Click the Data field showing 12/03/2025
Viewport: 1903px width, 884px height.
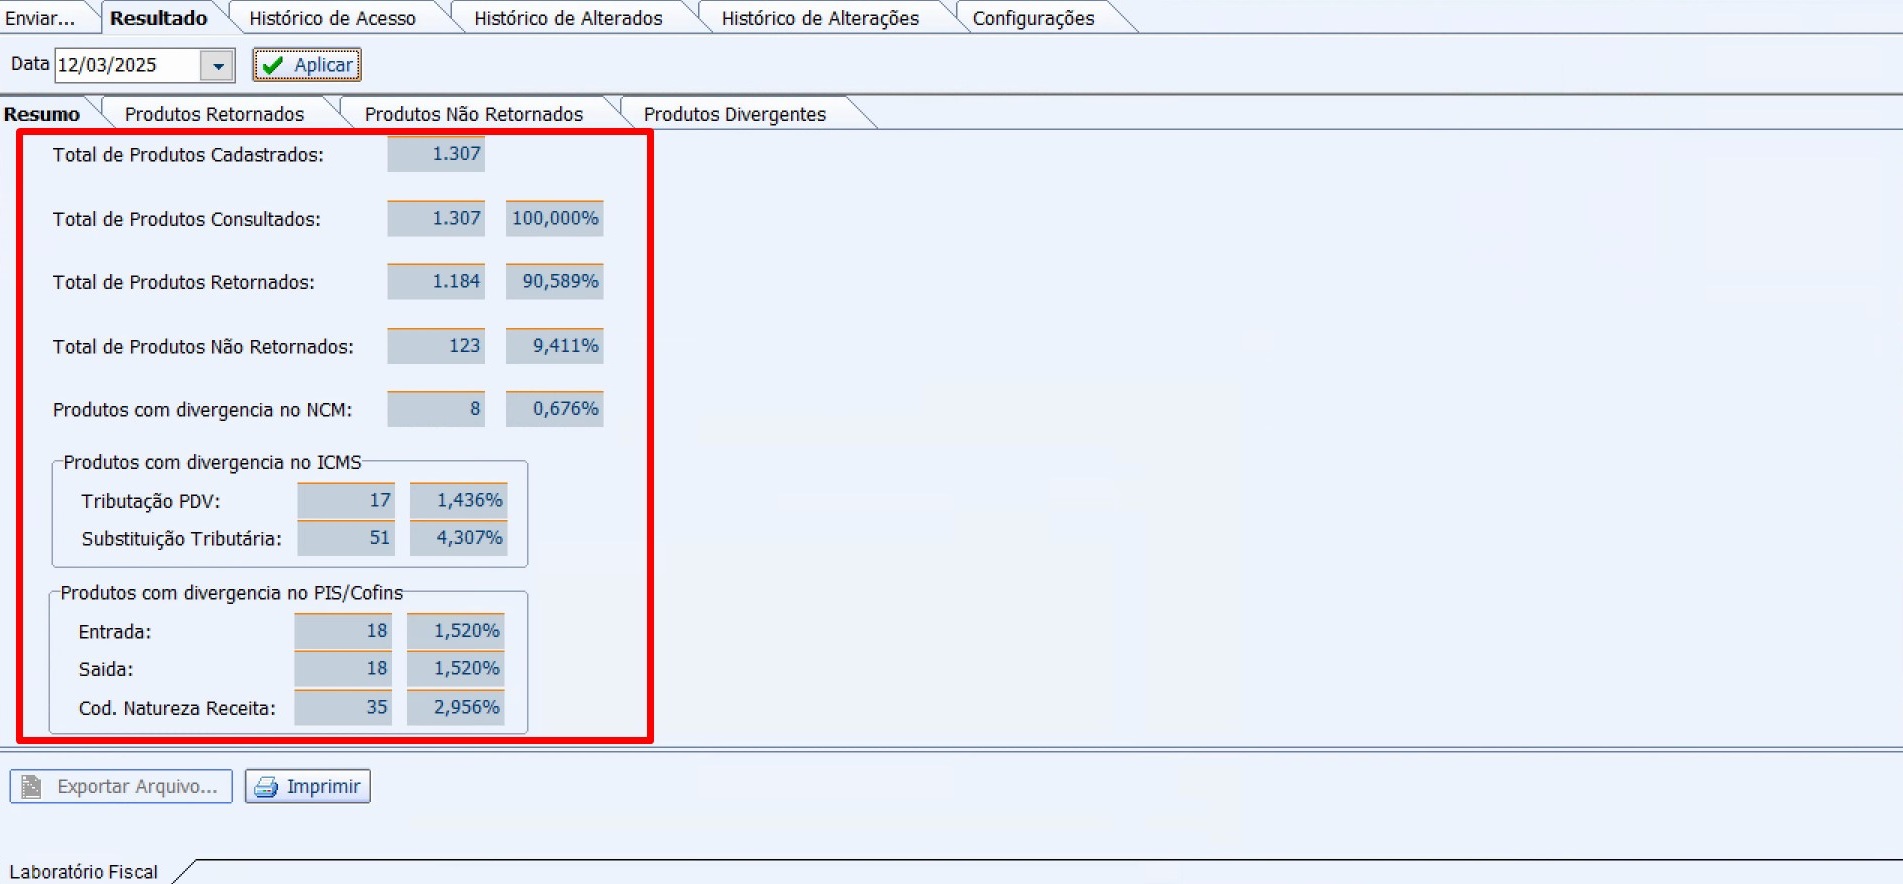(126, 66)
